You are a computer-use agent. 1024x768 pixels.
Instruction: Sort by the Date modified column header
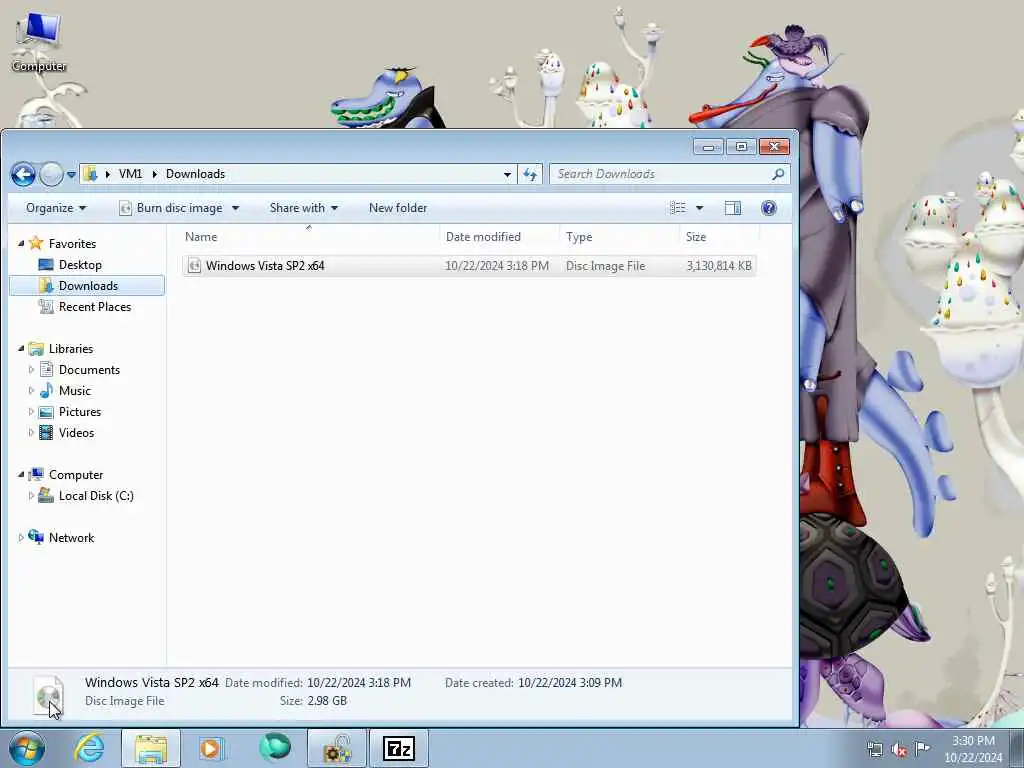click(x=500, y=237)
